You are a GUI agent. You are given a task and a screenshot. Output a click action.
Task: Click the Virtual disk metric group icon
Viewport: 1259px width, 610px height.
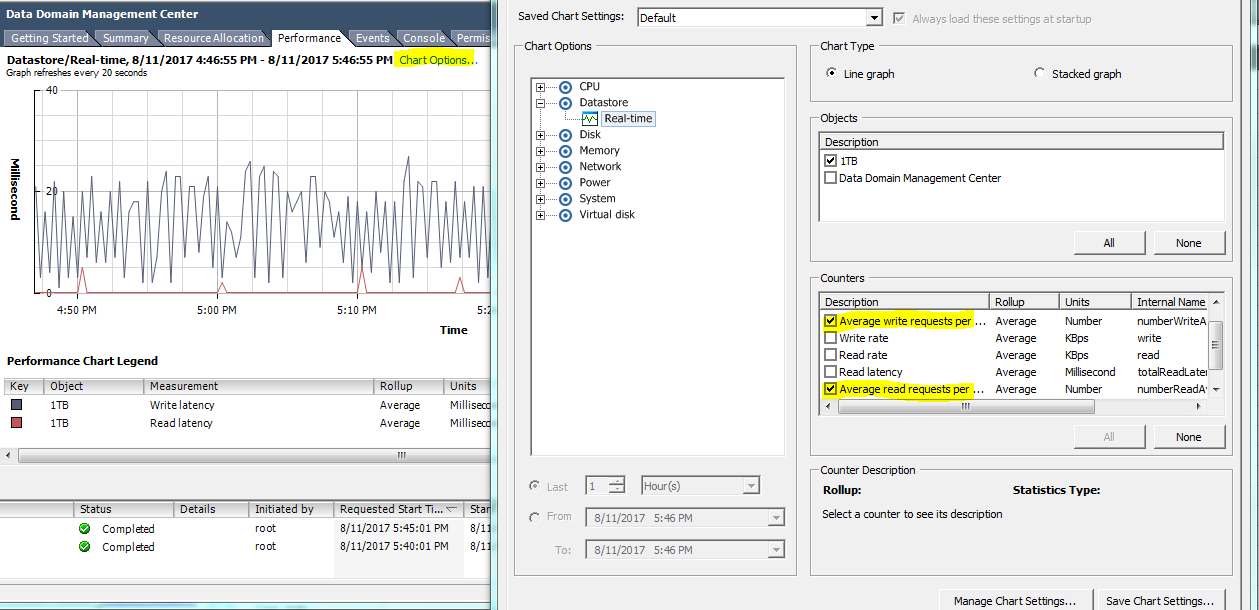pyautogui.click(x=566, y=214)
